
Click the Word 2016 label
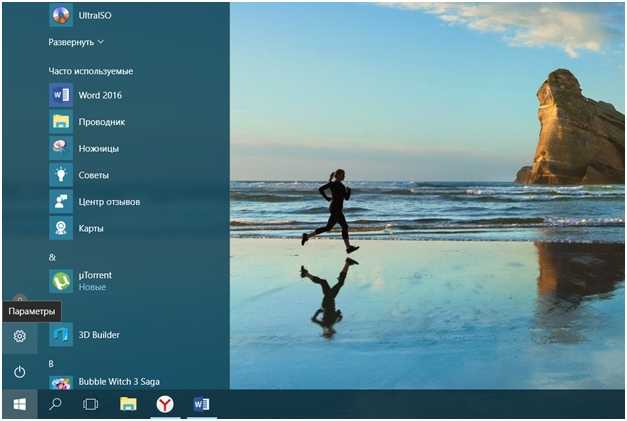(100, 95)
